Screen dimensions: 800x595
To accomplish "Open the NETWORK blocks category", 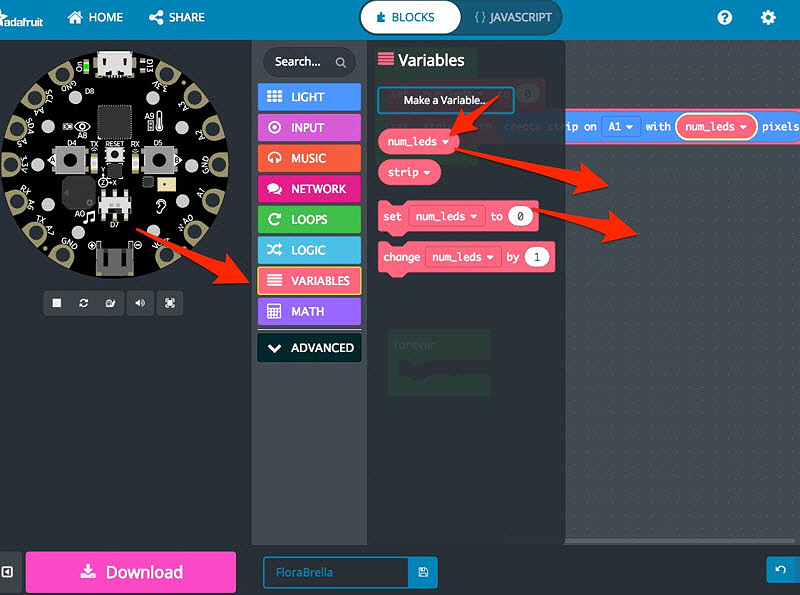I will click(x=309, y=189).
